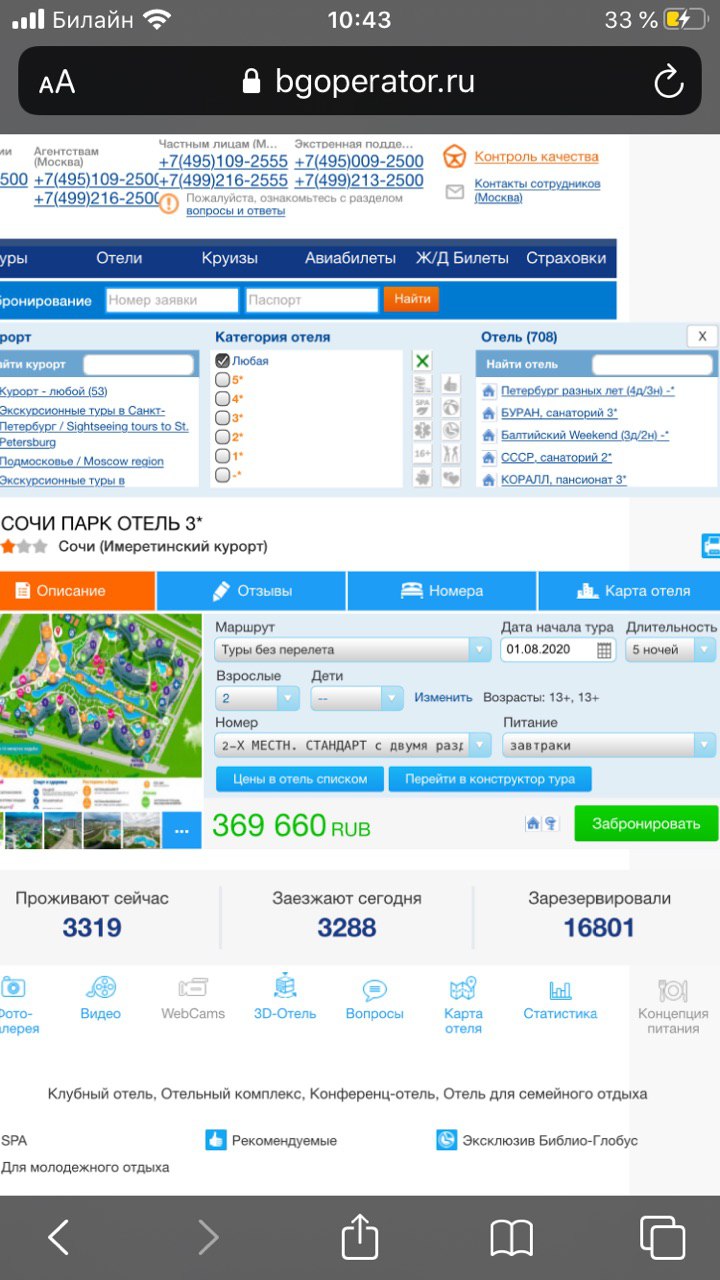Image resolution: width=720 pixels, height=1280 pixels.
Task: Open the Подмосковье / Moscow region link
Action: coord(82,461)
